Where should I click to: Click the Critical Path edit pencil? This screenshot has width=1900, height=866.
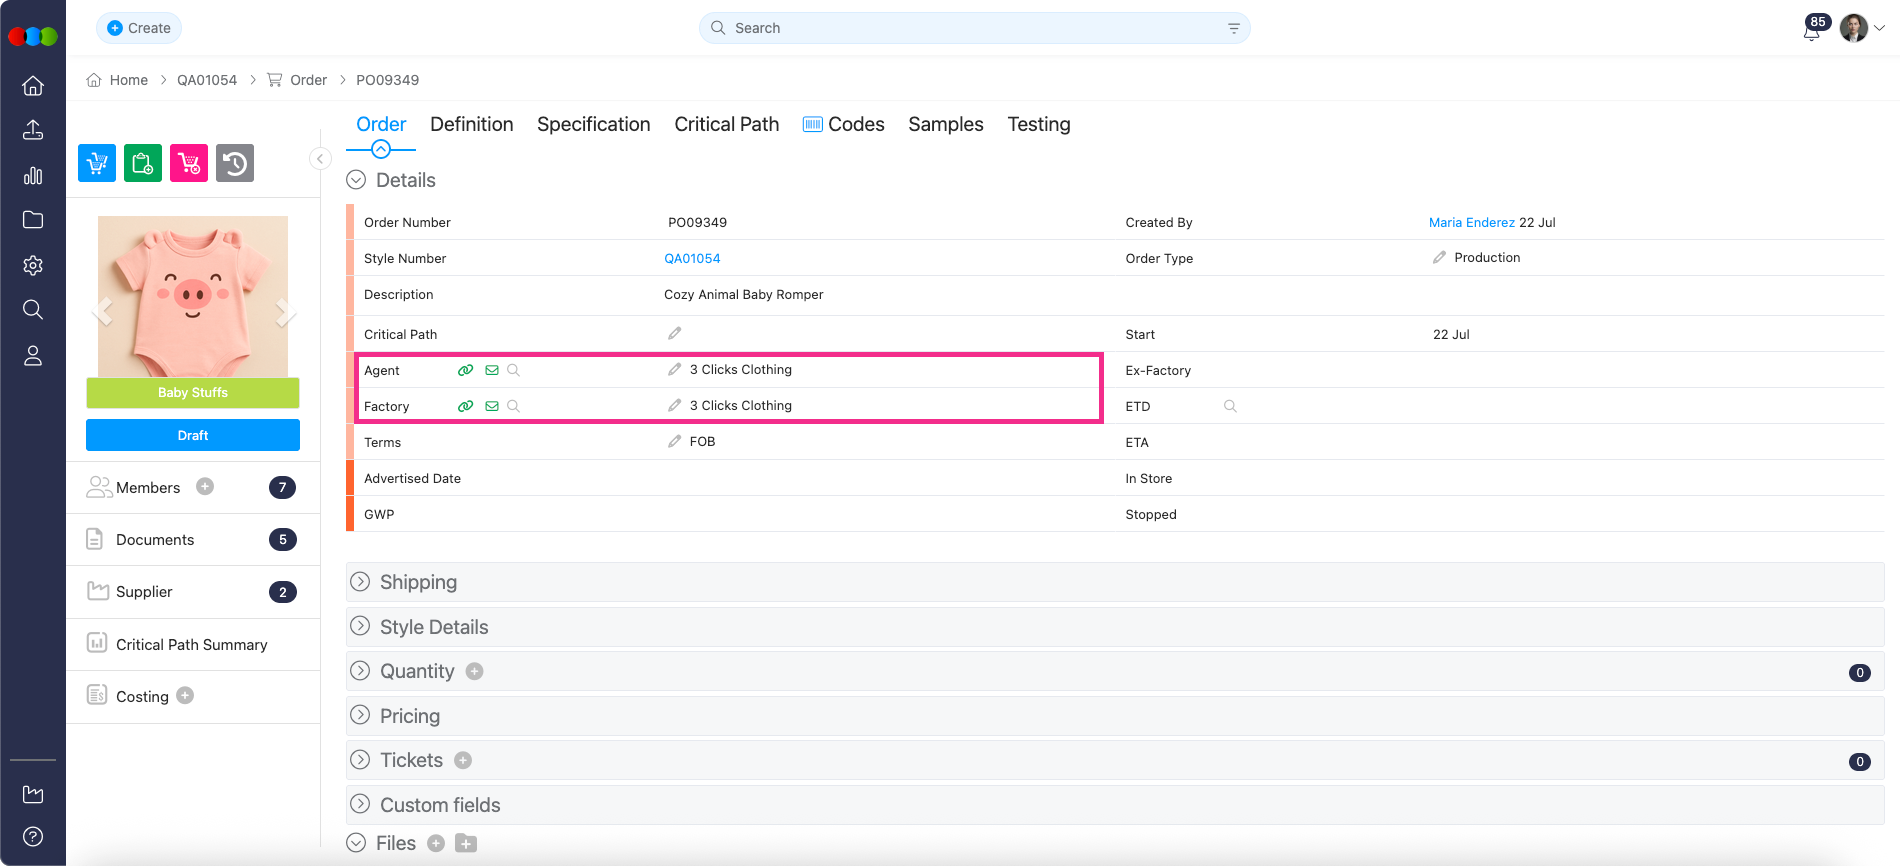pyautogui.click(x=675, y=334)
